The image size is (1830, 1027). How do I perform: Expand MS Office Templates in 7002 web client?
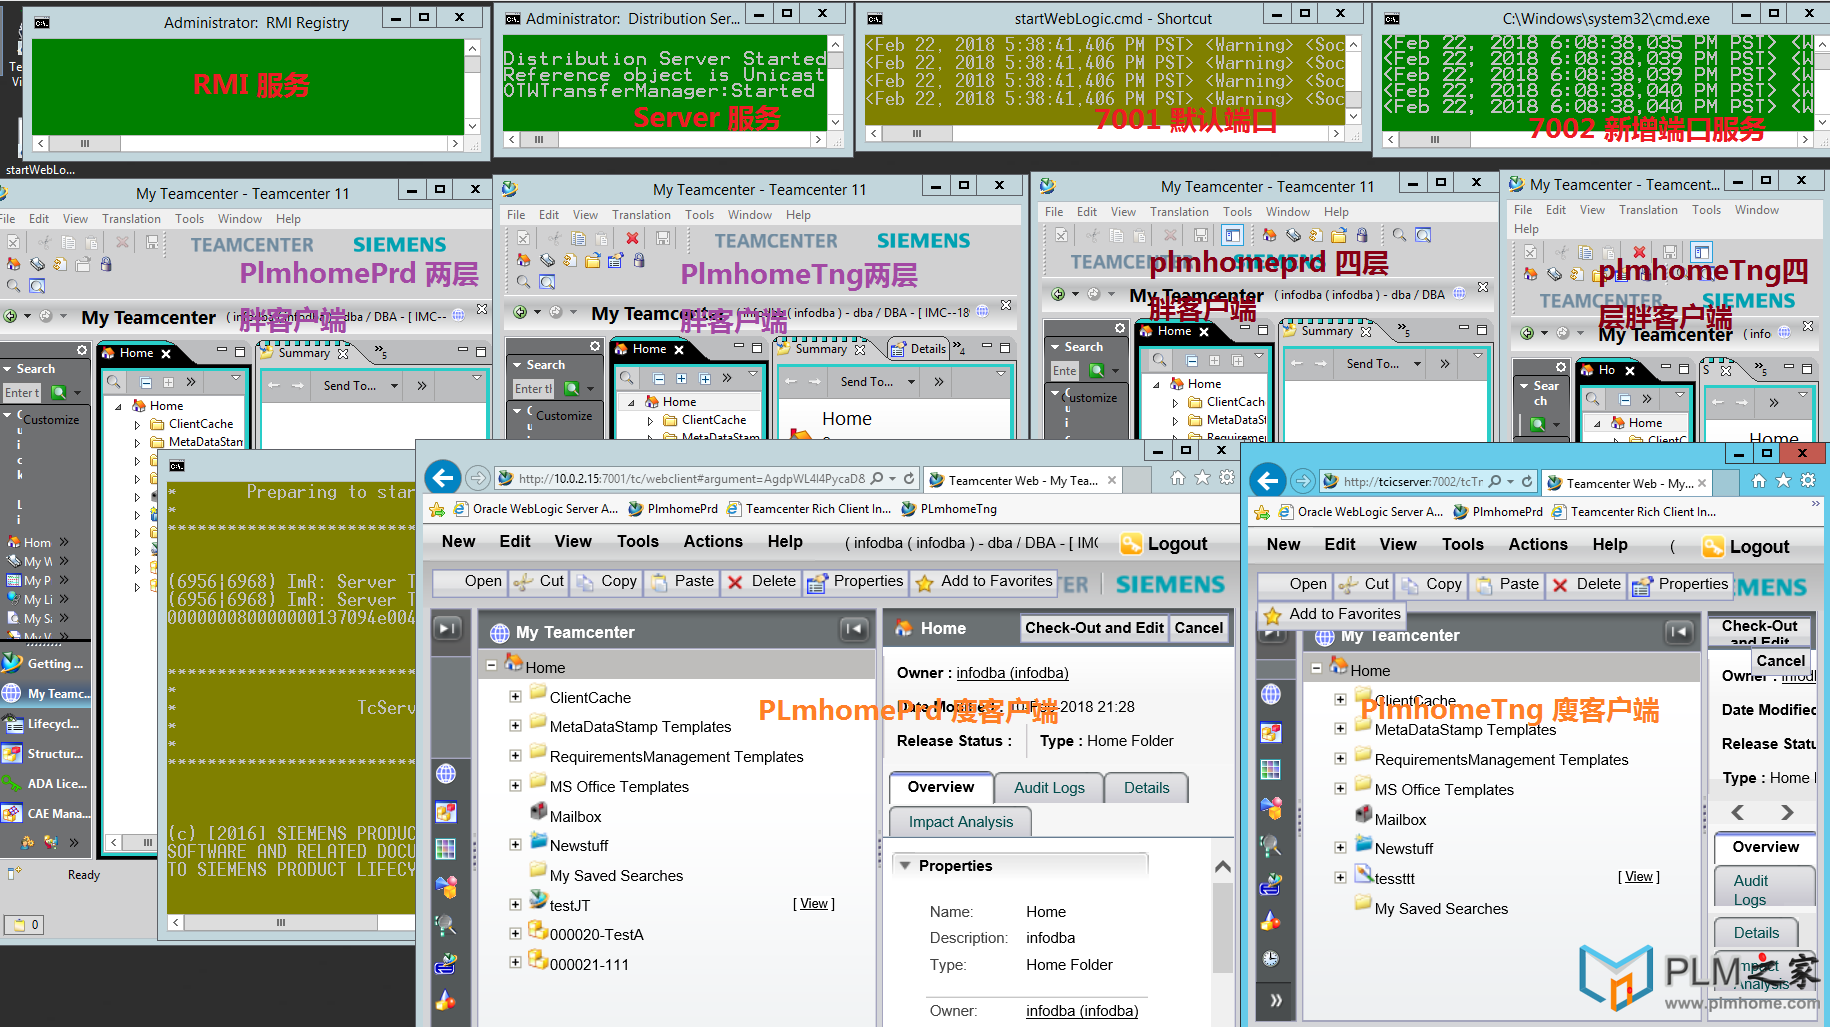click(1340, 789)
